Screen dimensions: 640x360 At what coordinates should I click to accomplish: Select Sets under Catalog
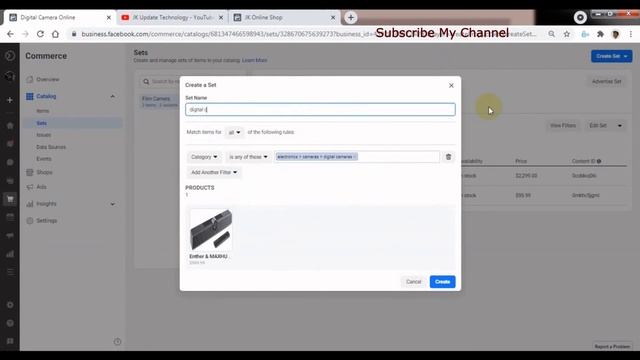(42, 123)
